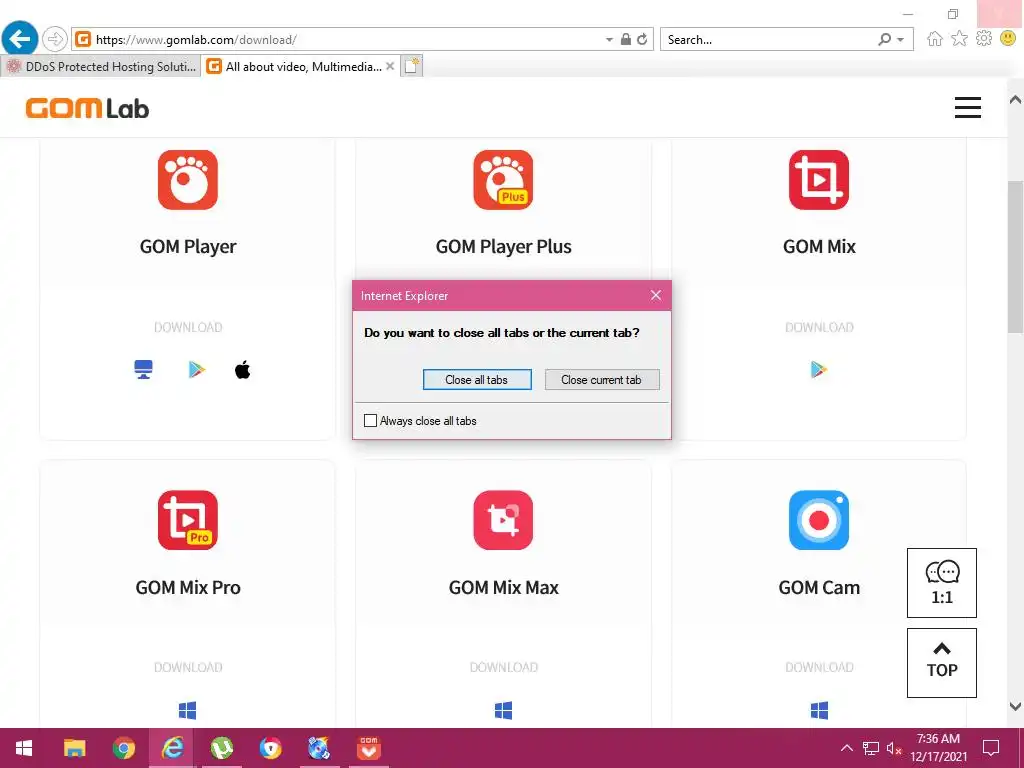This screenshot has height=768, width=1024.
Task: Open uTorrent from the taskbar
Action: (x=222, y=748)
